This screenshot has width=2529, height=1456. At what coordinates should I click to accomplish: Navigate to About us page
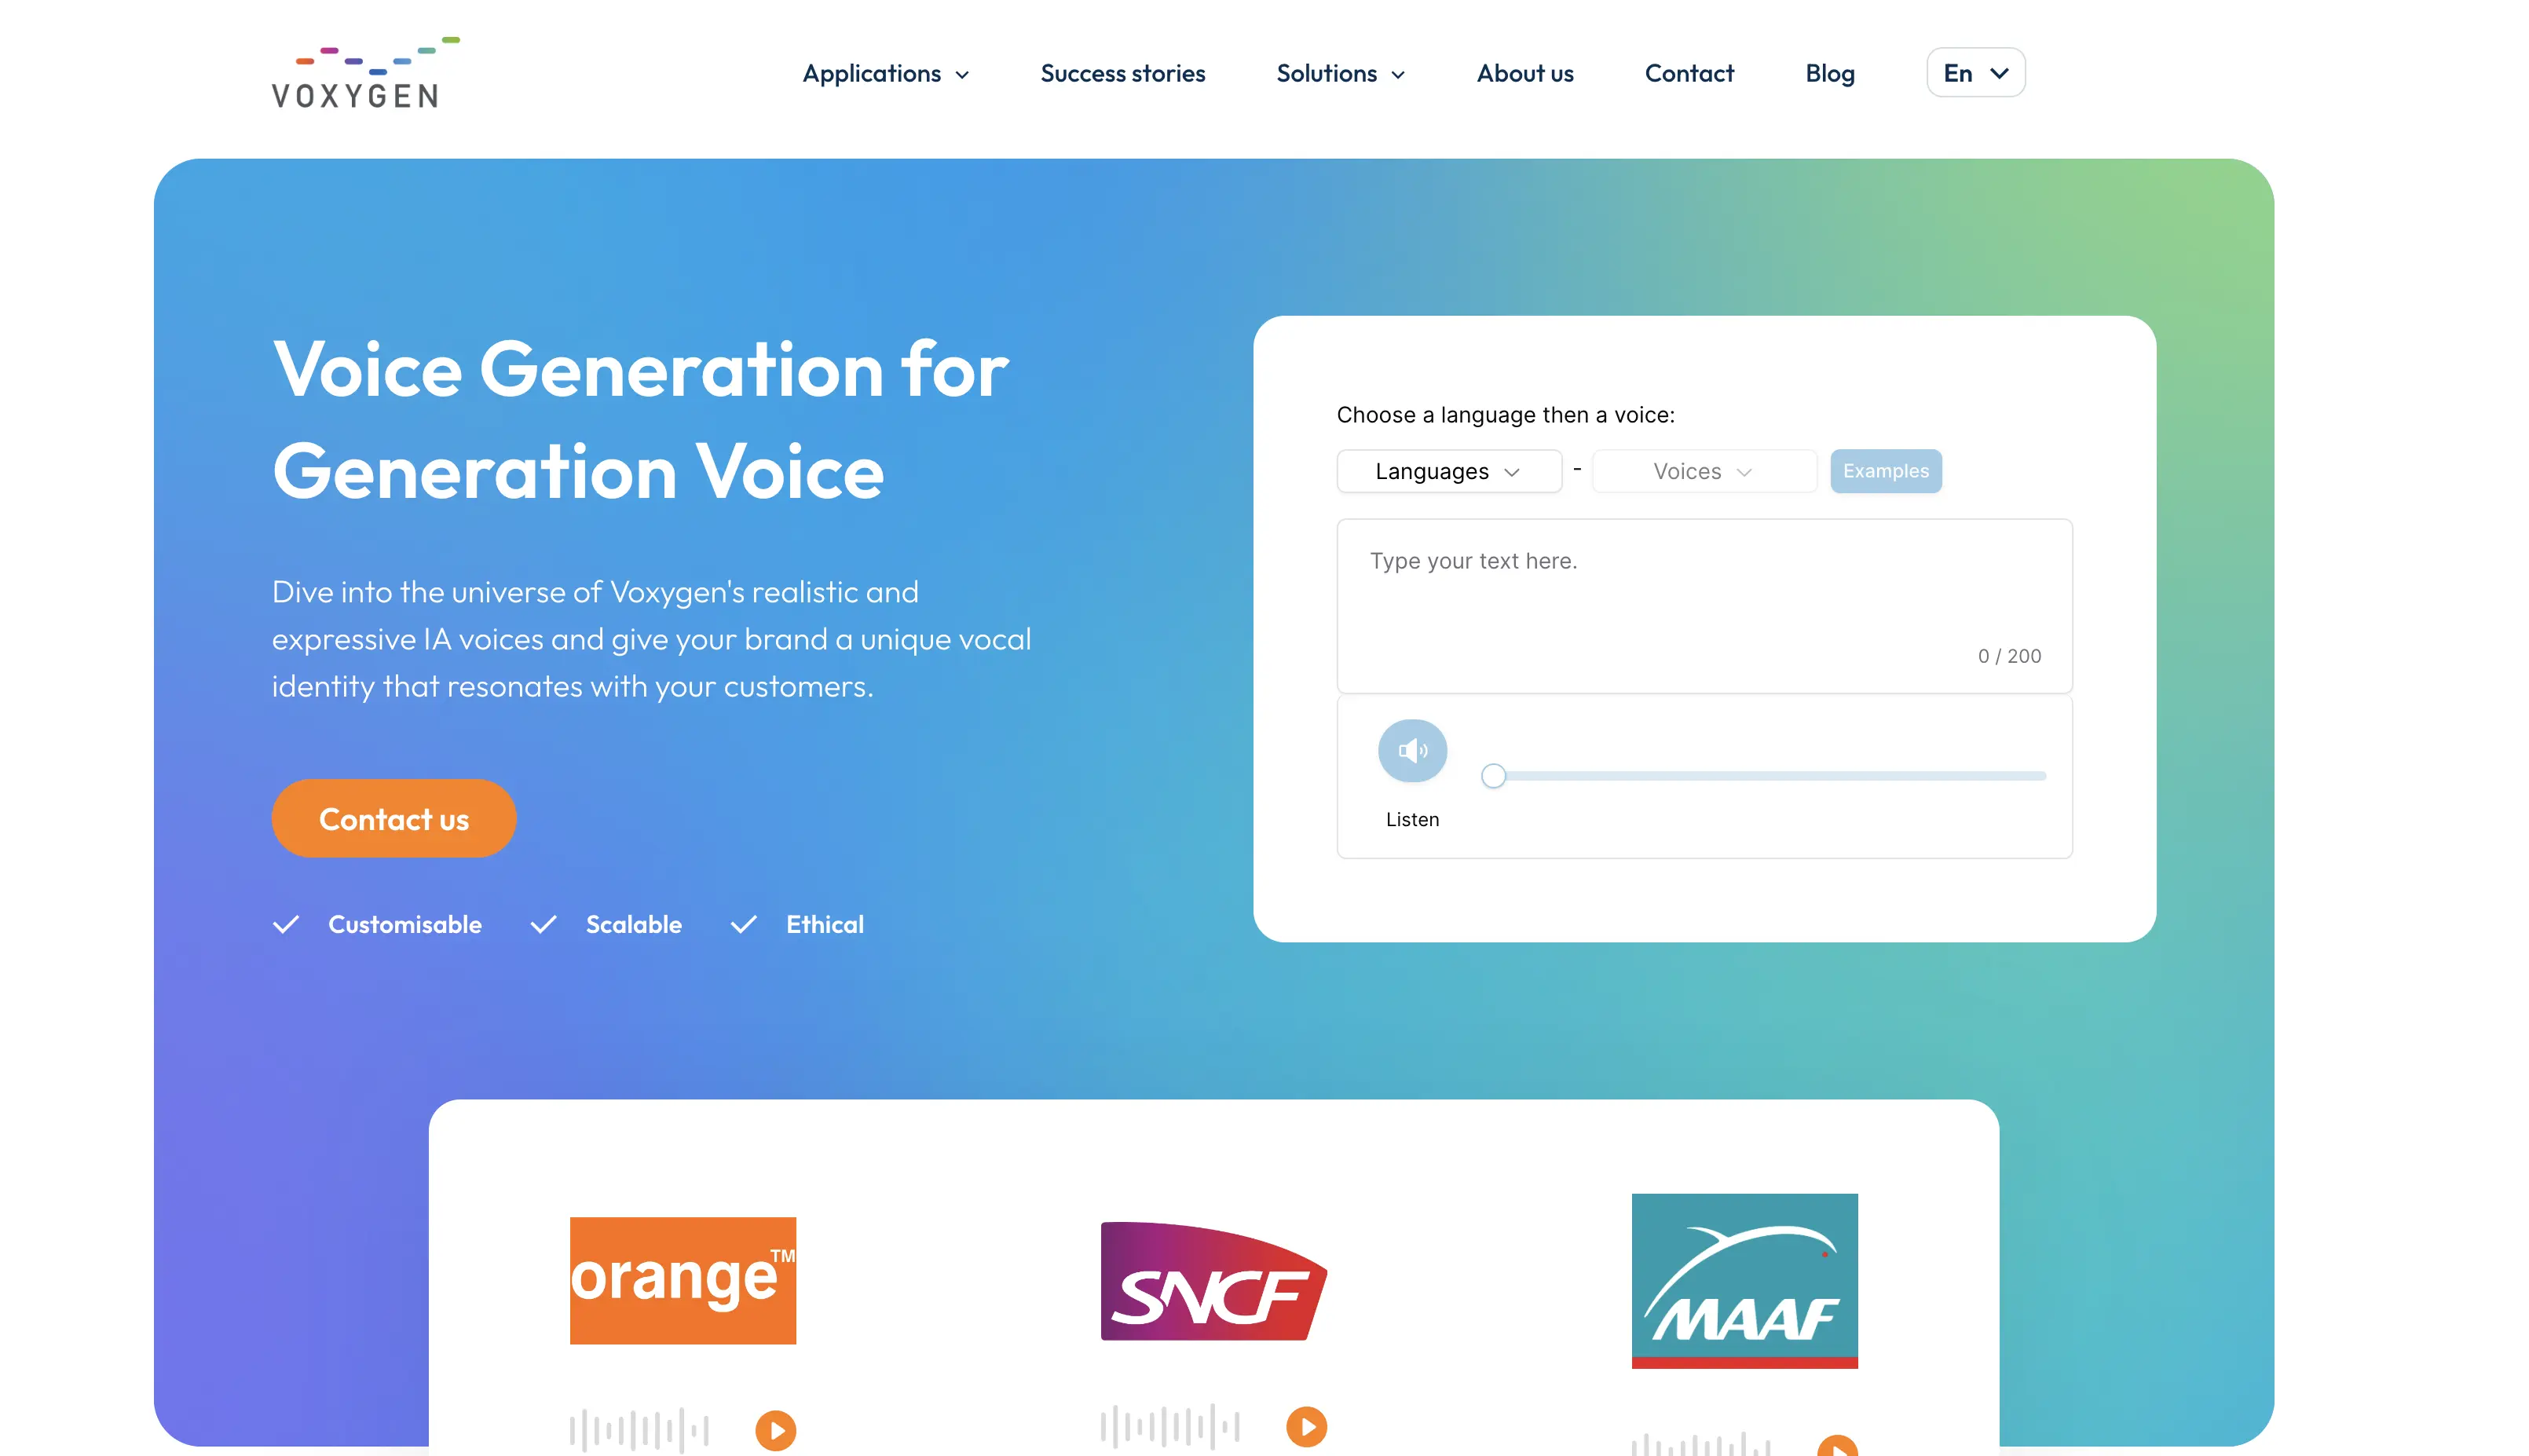1525,73
